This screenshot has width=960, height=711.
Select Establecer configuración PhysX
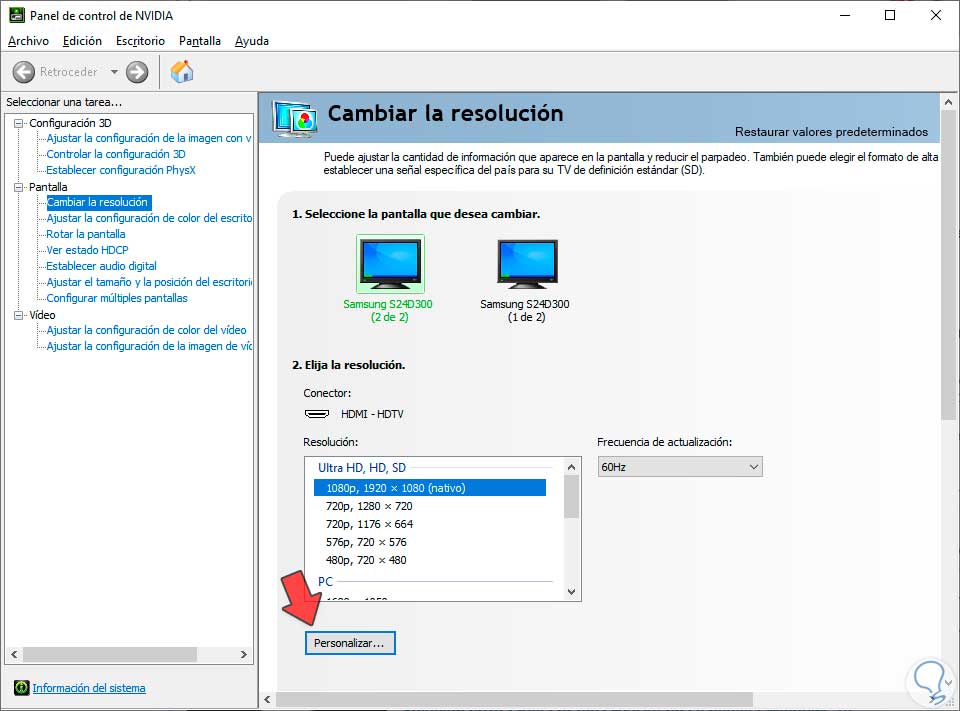tap(121, 170)
